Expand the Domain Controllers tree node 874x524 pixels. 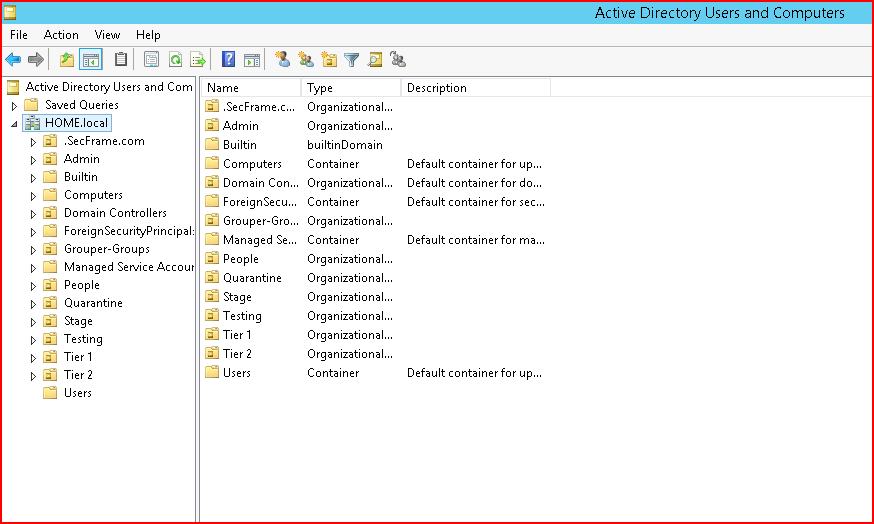coord(33,214)
